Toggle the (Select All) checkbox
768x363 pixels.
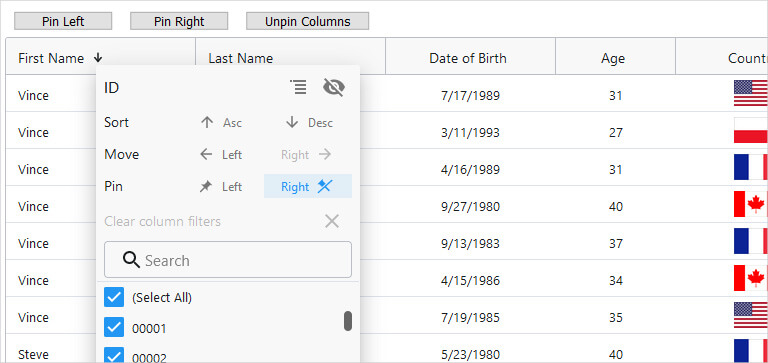(x=114, y=297)
